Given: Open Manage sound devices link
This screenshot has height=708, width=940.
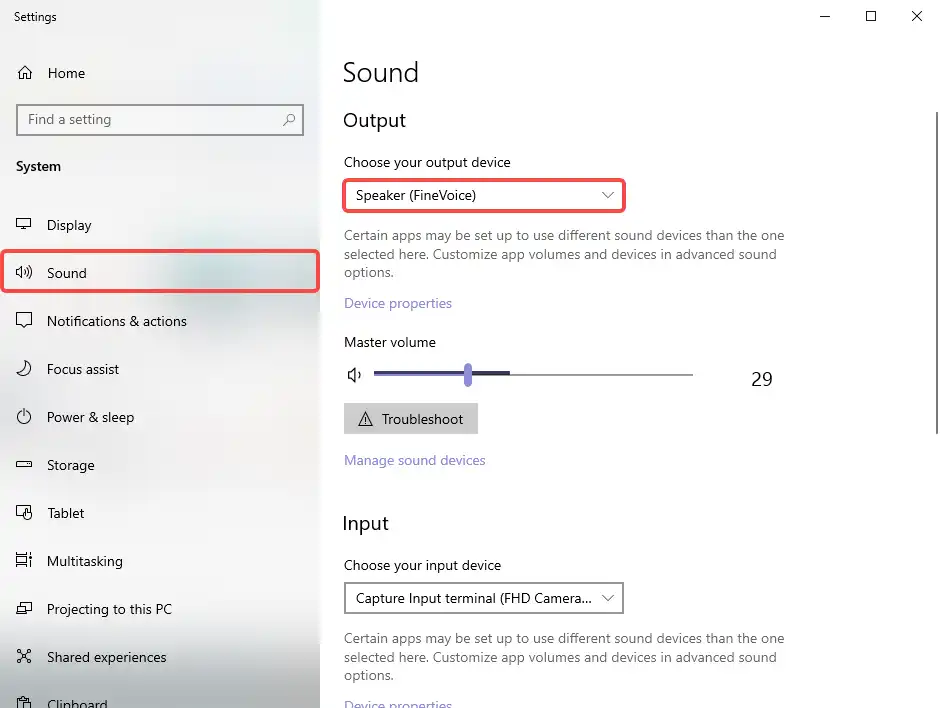Looking at the screenshot, I should 414,460.
